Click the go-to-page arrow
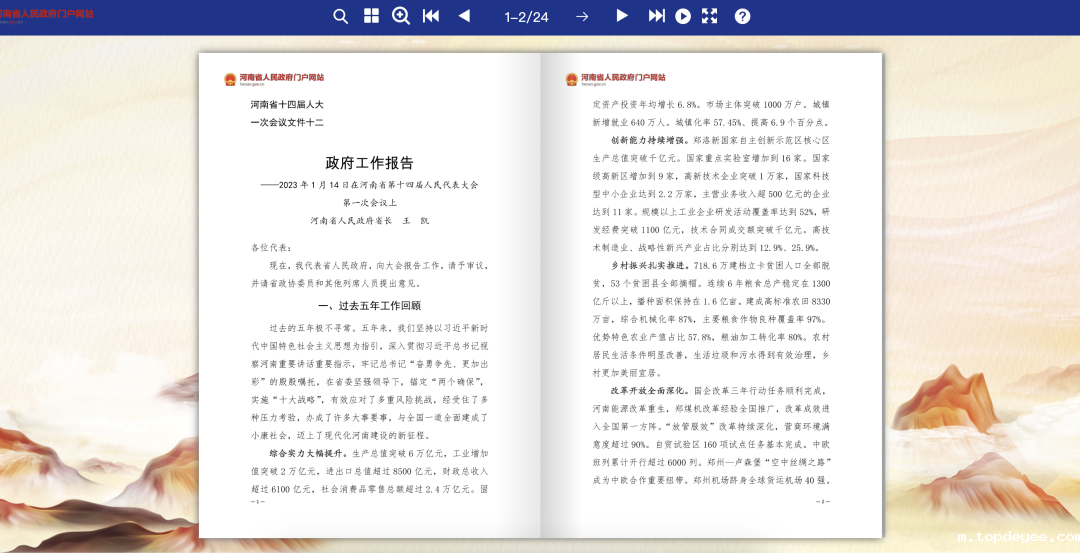The image size is (1080, 553). coord(582,16)
